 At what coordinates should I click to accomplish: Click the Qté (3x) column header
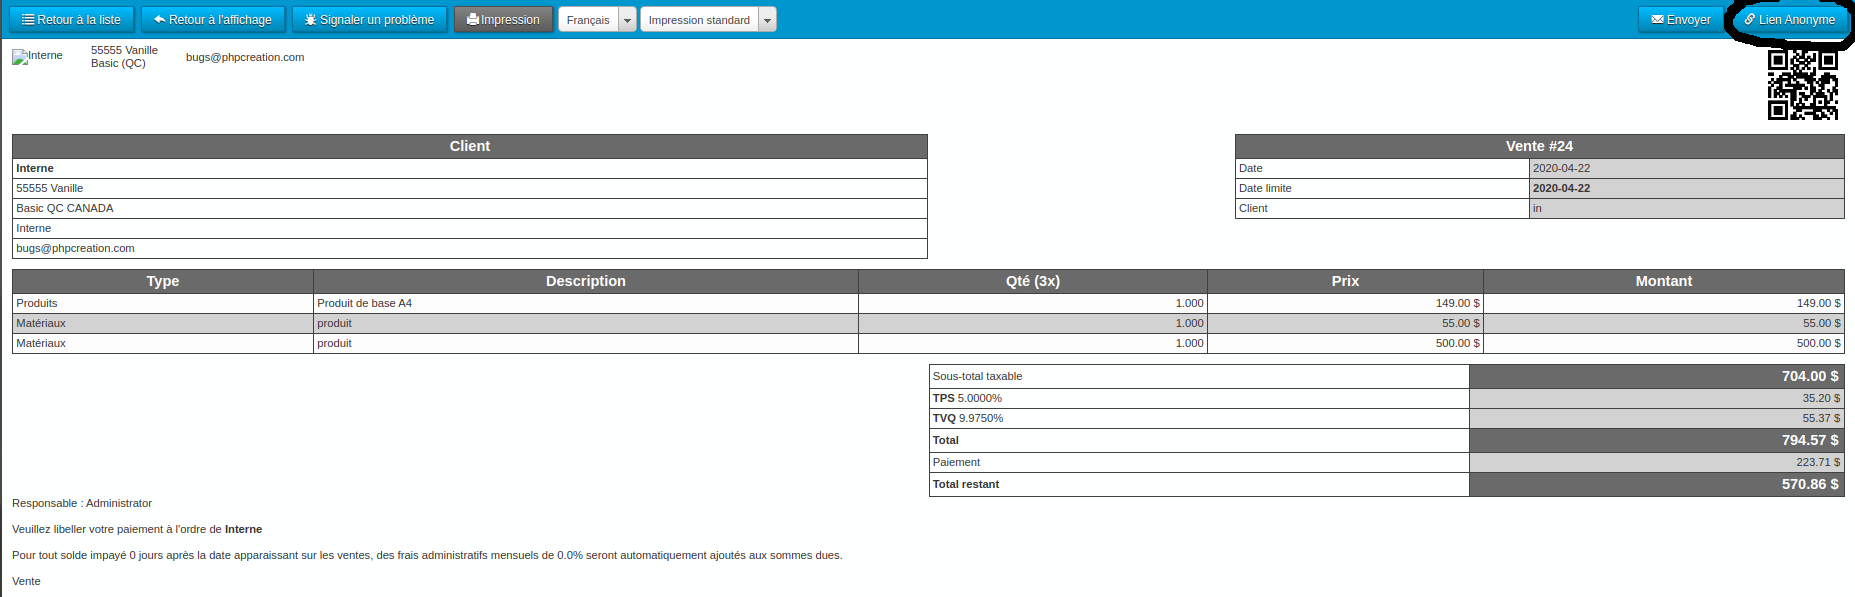coord(1032,281)
